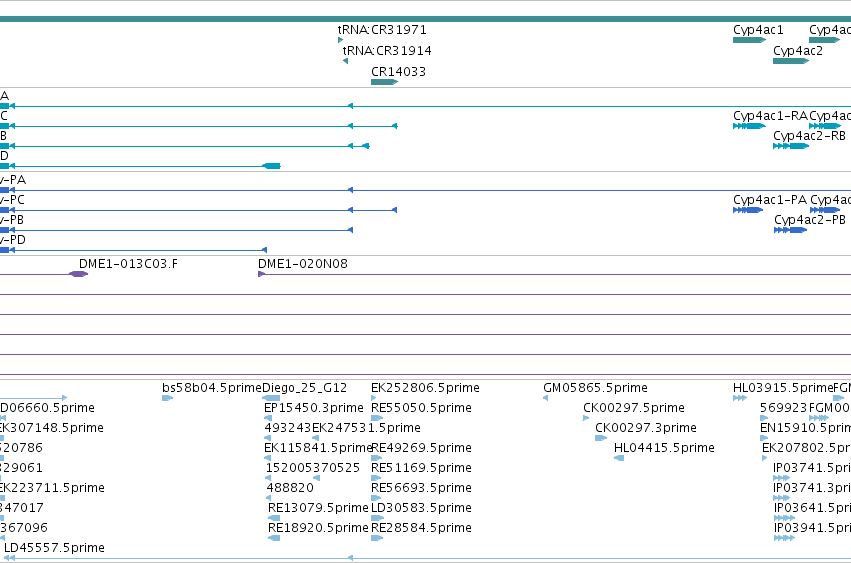This screenshot has width=851, height=563.
Task: Open the Cyp4ac1-PA protein feature
Action: [748, 210]
